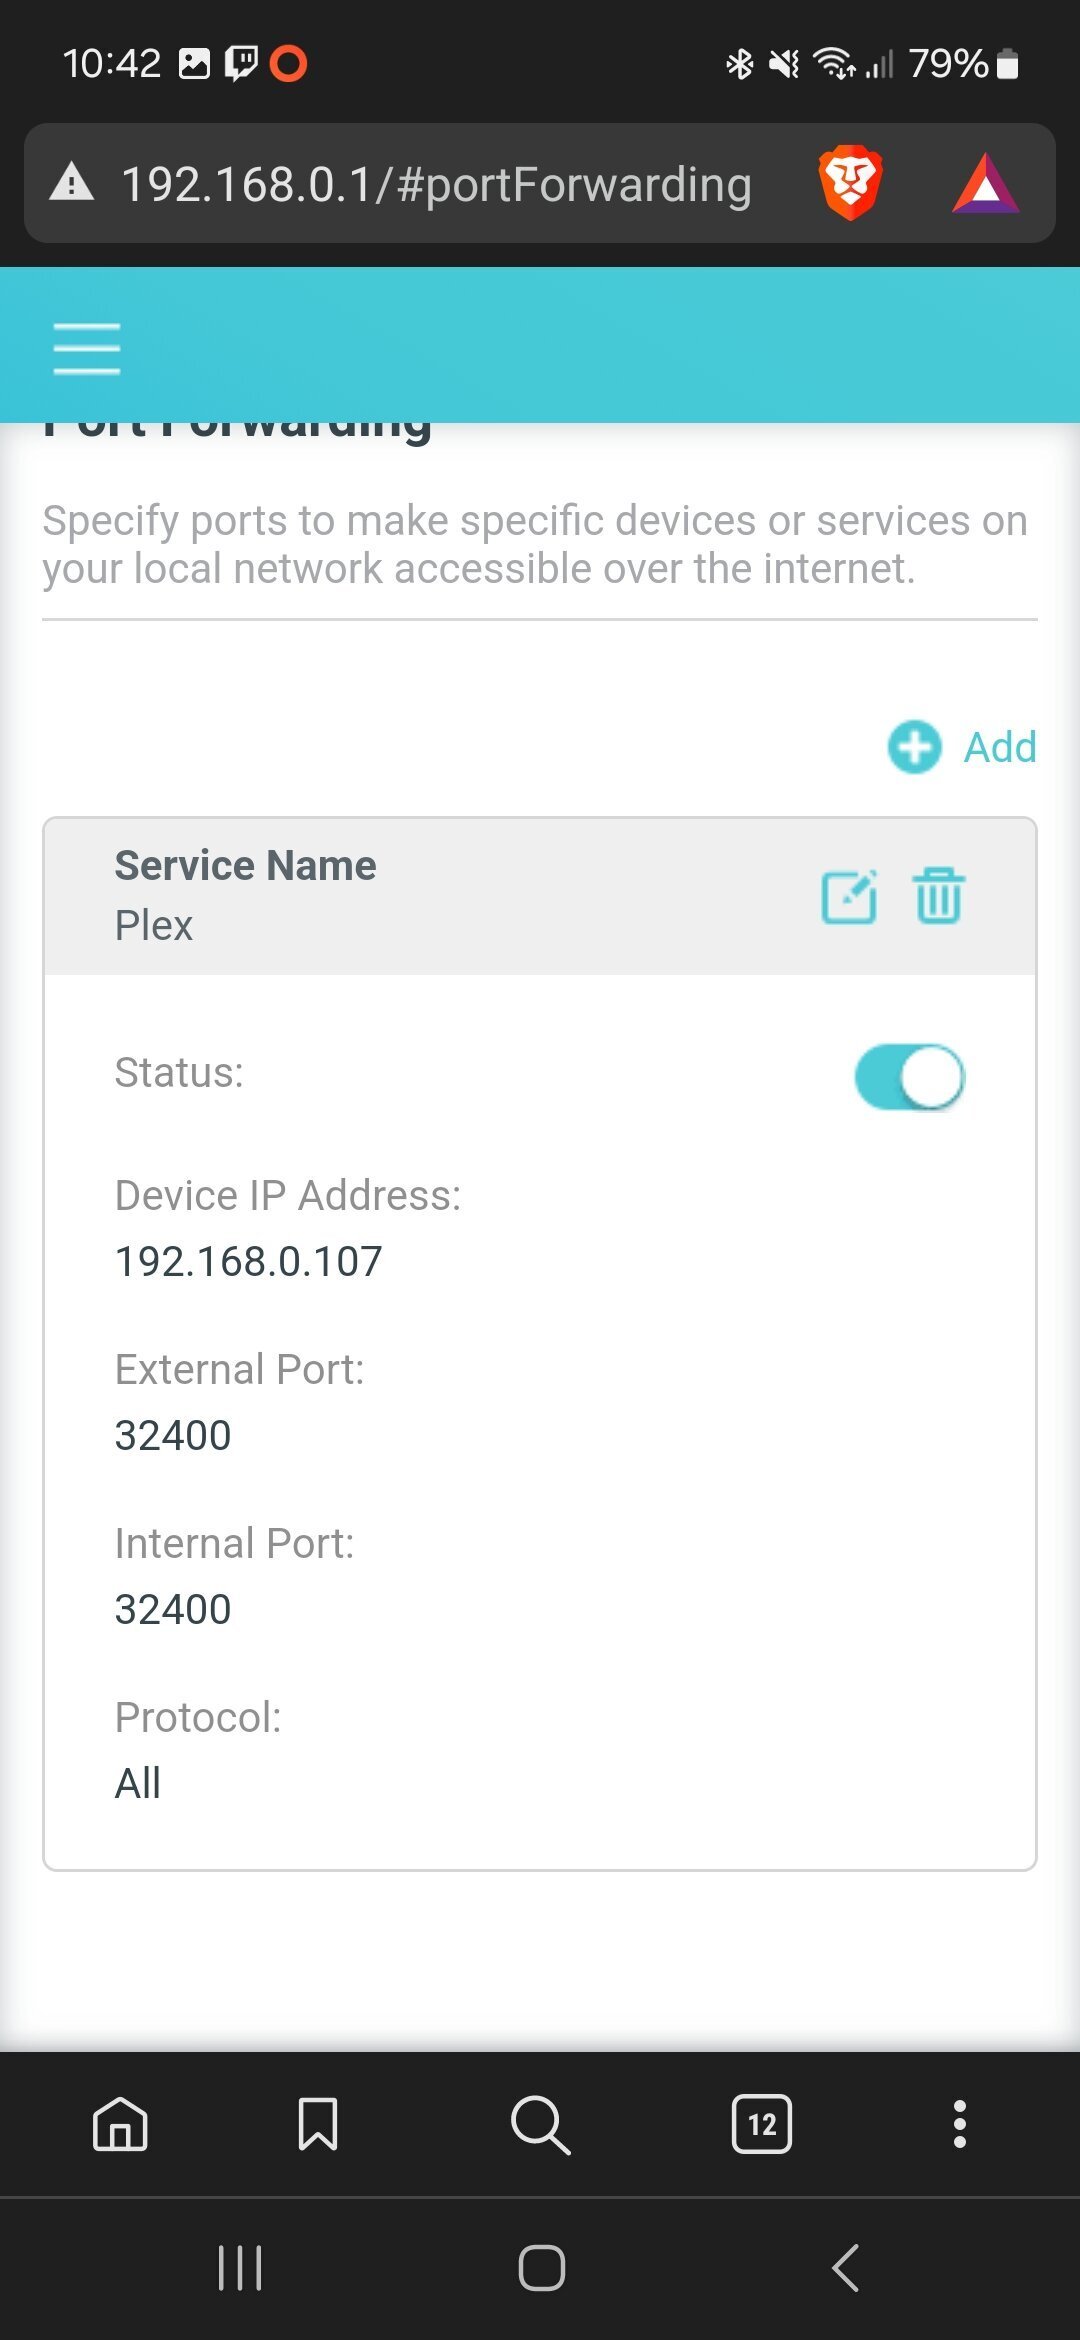
Task: Tap the Brave Rewards triangle icon
Action: (x=985, y=185)
